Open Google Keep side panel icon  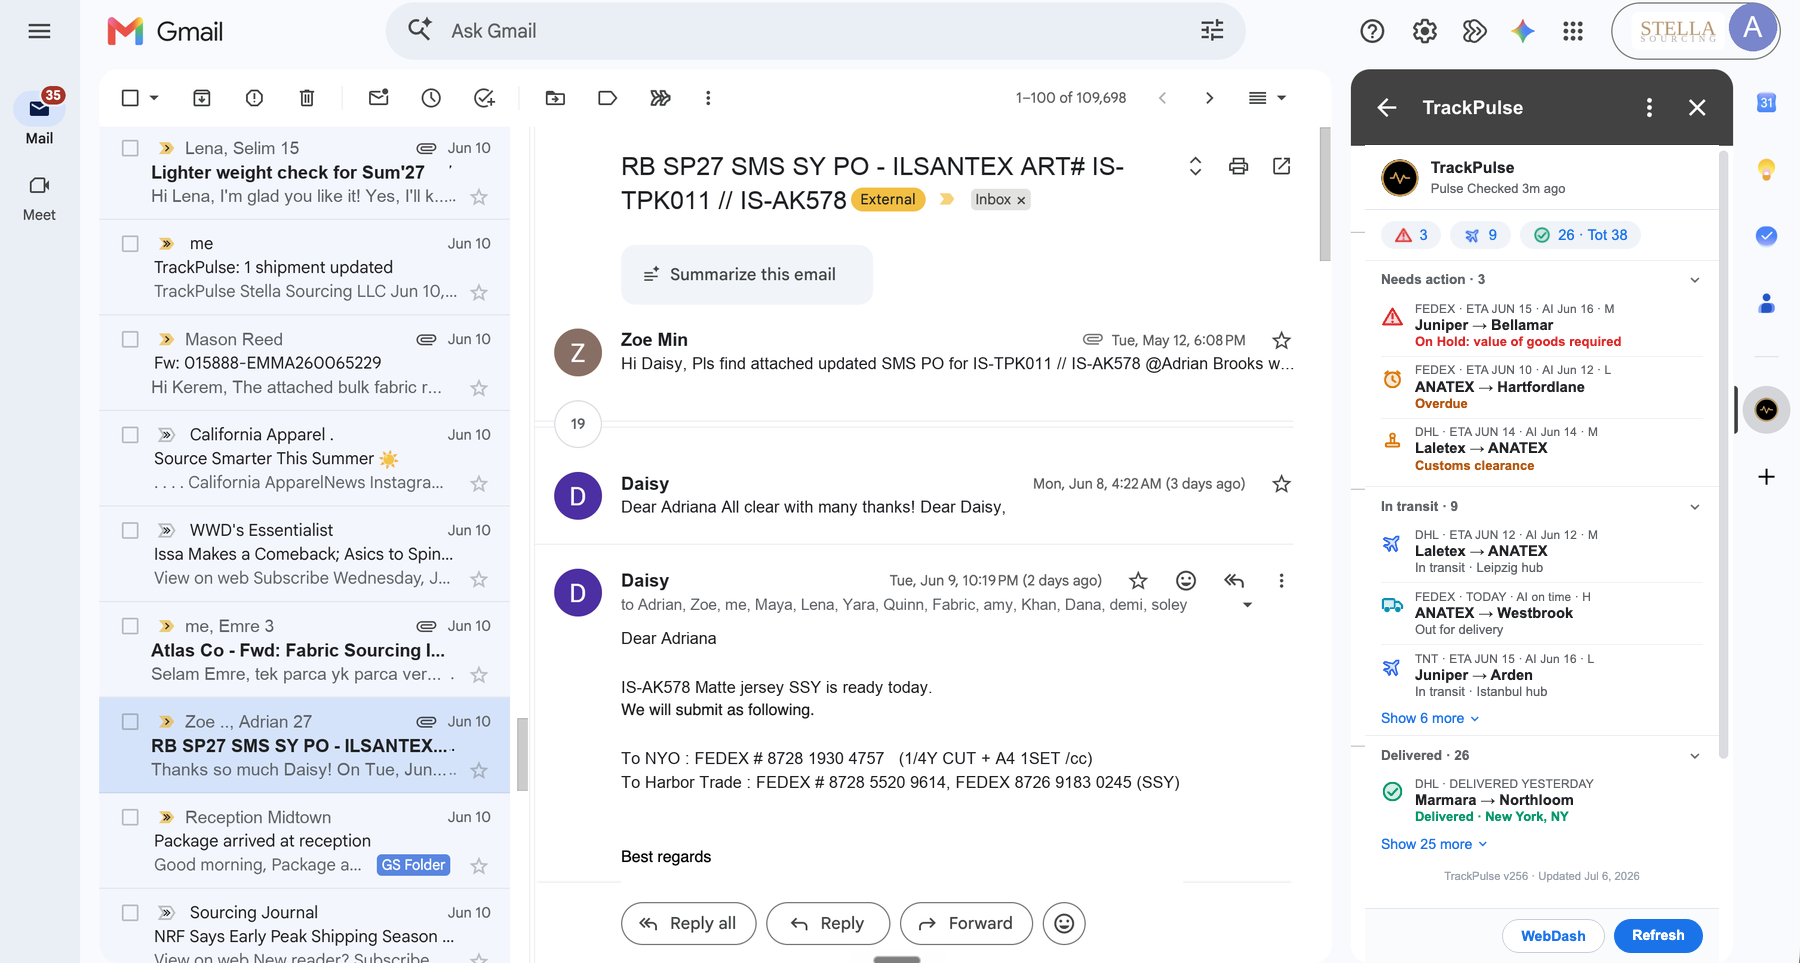(1767, 170)
